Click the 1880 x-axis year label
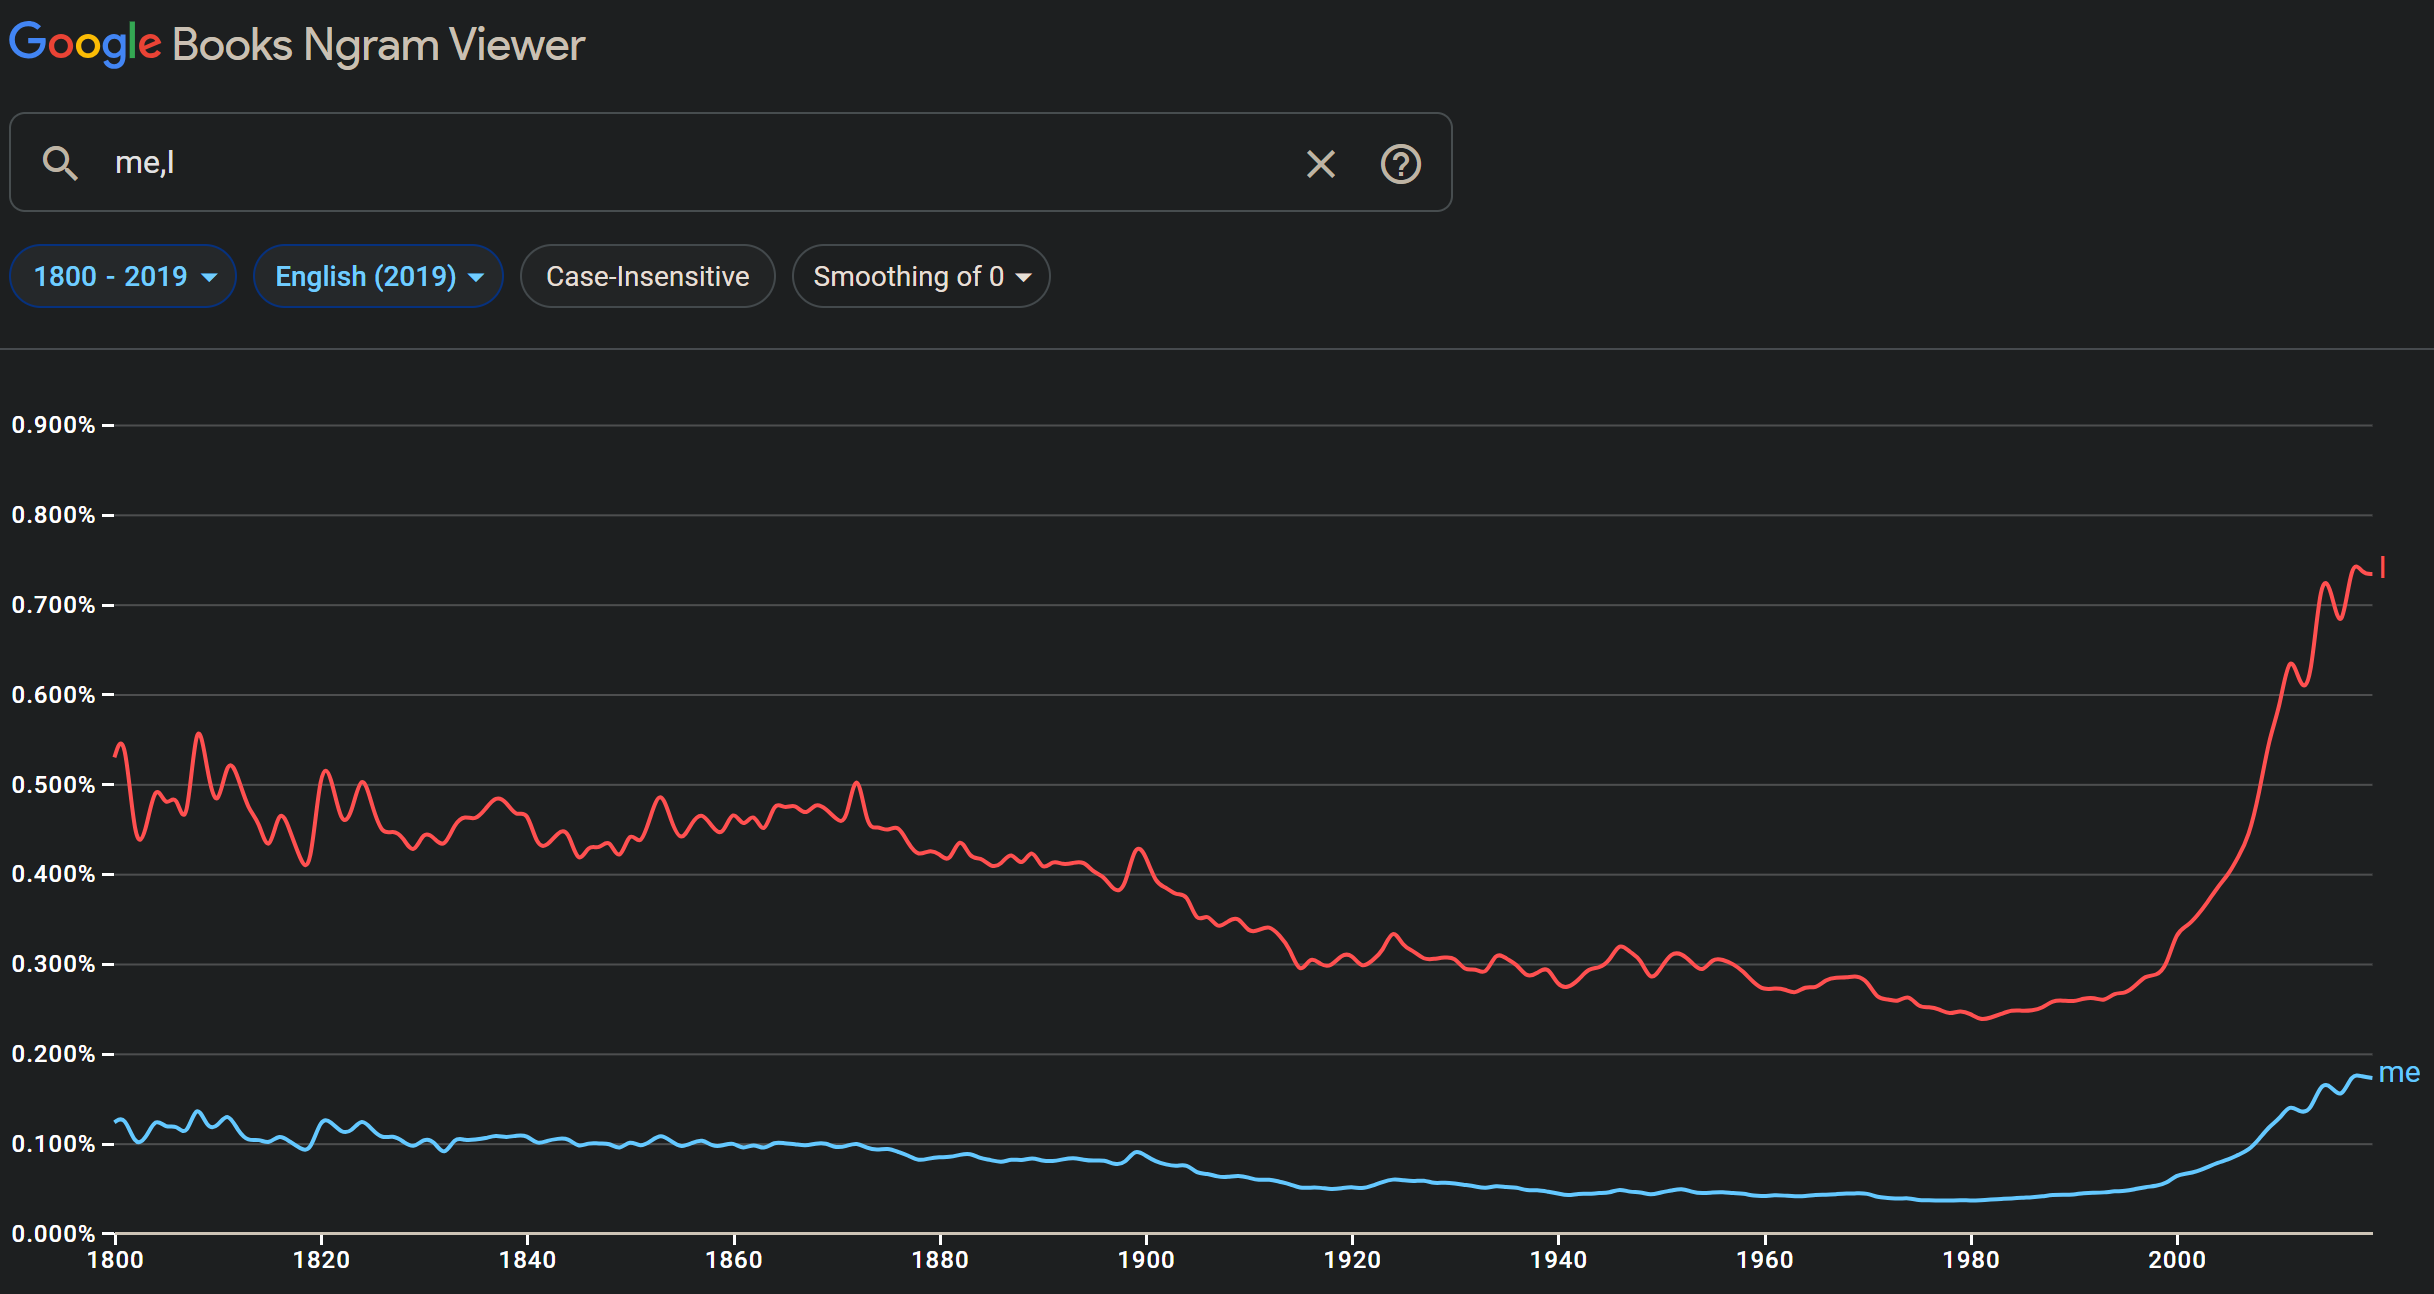2434x1294 pixels. pyautogui.click(x=940, y=1260)
